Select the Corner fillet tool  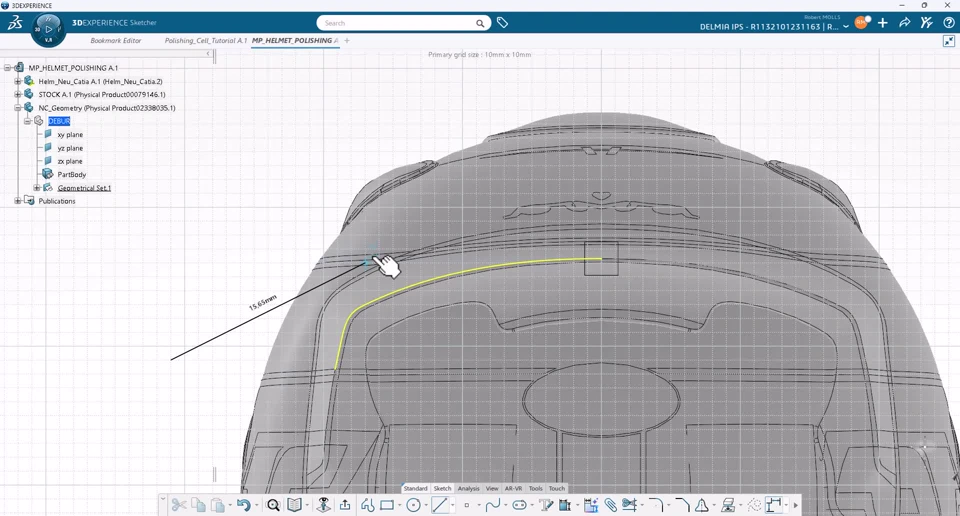(656, 505)
